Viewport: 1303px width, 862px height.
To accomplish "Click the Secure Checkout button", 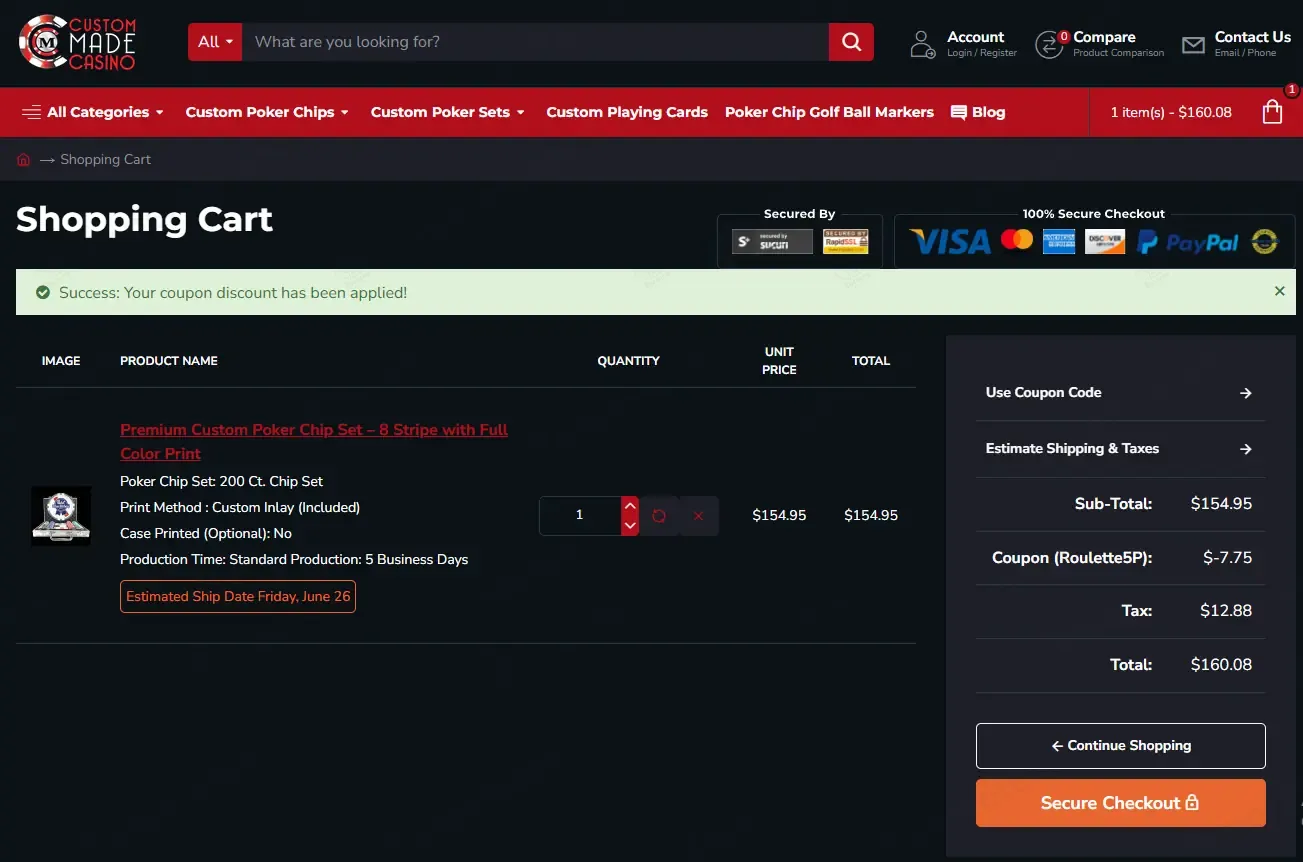I will coord(1120,803).
